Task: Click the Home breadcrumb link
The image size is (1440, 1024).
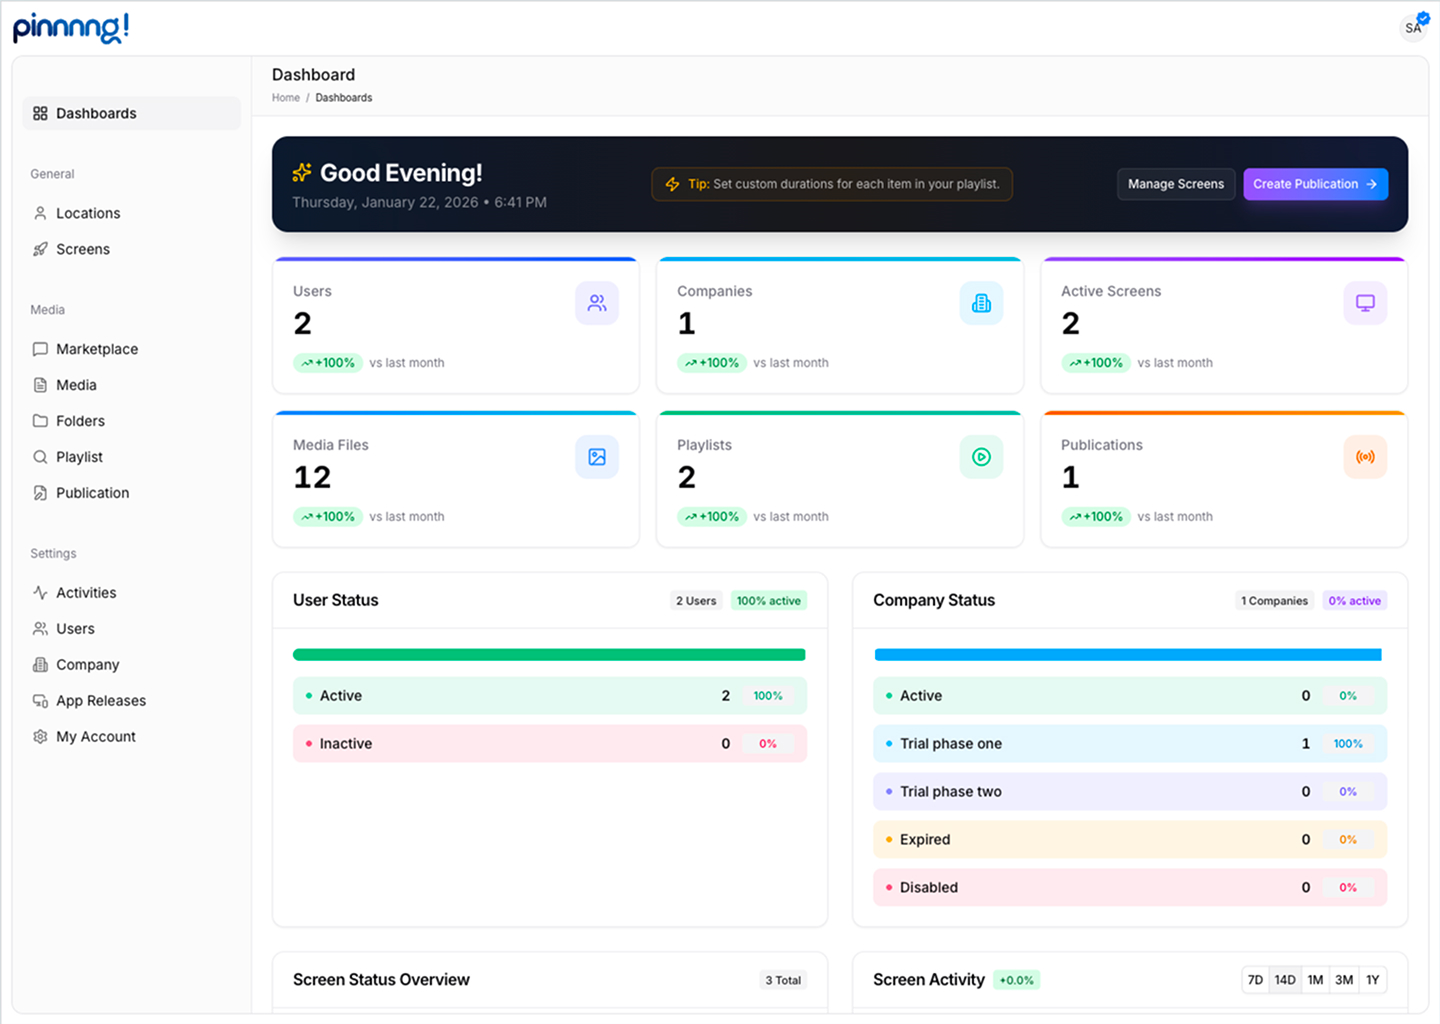Action: tap(286, 98)
